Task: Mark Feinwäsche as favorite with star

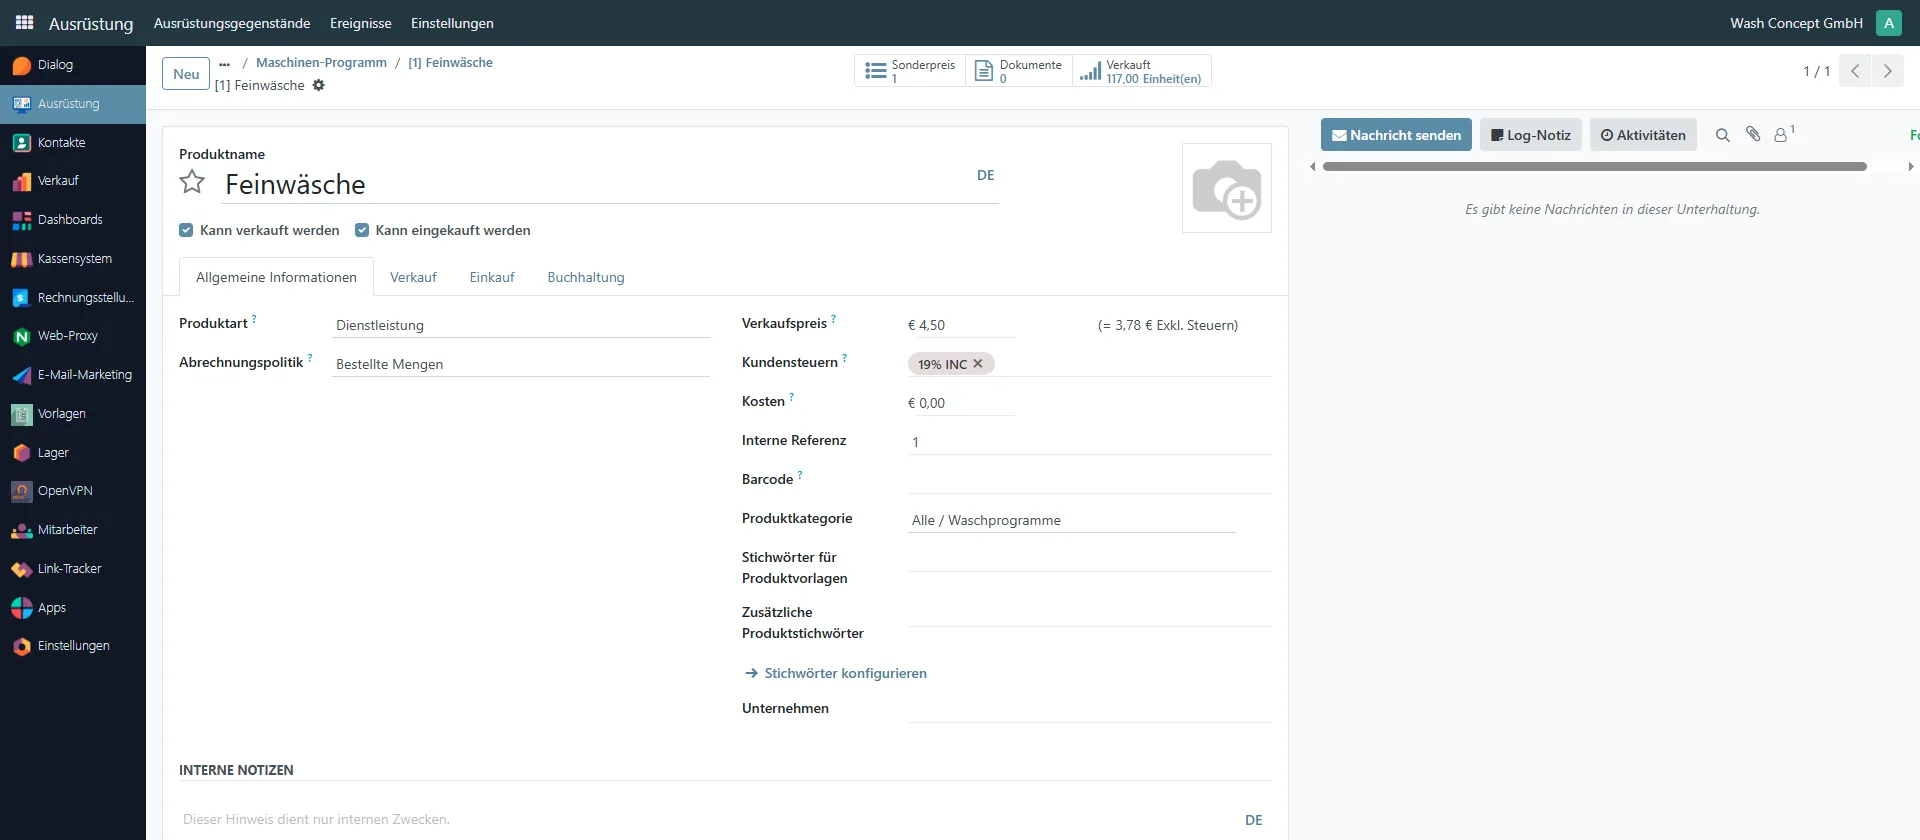Action: 192,182
